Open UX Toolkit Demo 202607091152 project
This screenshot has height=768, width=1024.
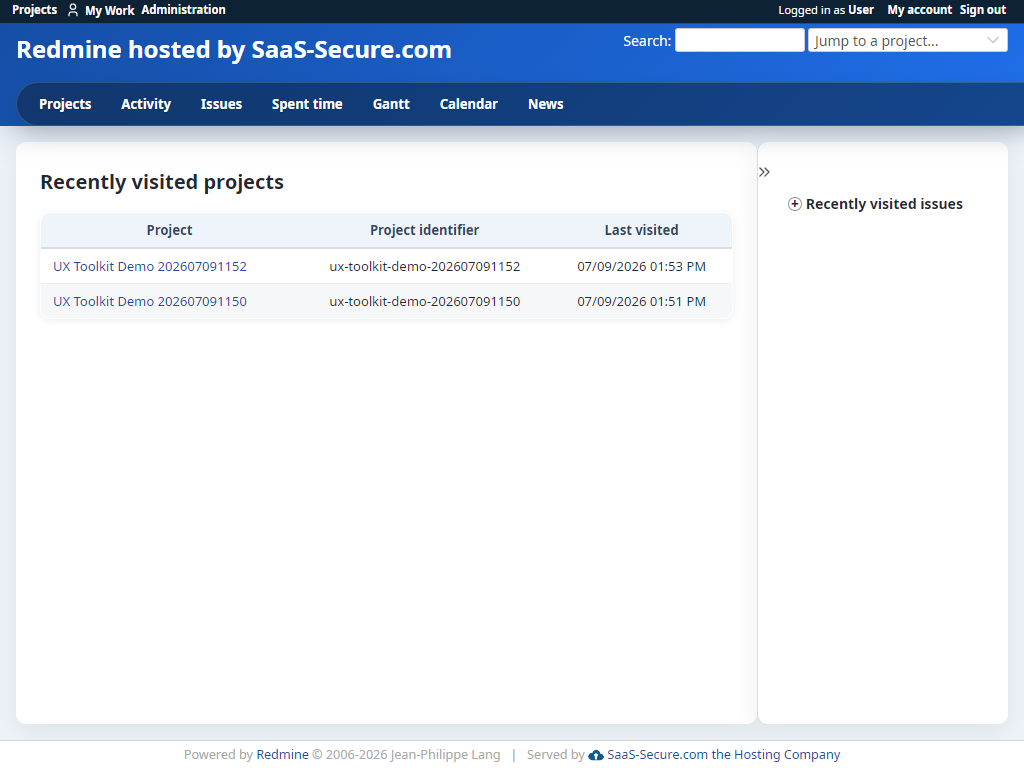coord(150,266)
